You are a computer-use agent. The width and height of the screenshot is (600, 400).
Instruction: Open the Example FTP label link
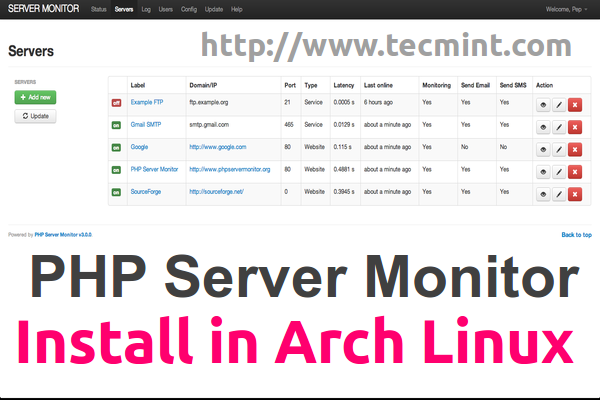click(147, 102)
